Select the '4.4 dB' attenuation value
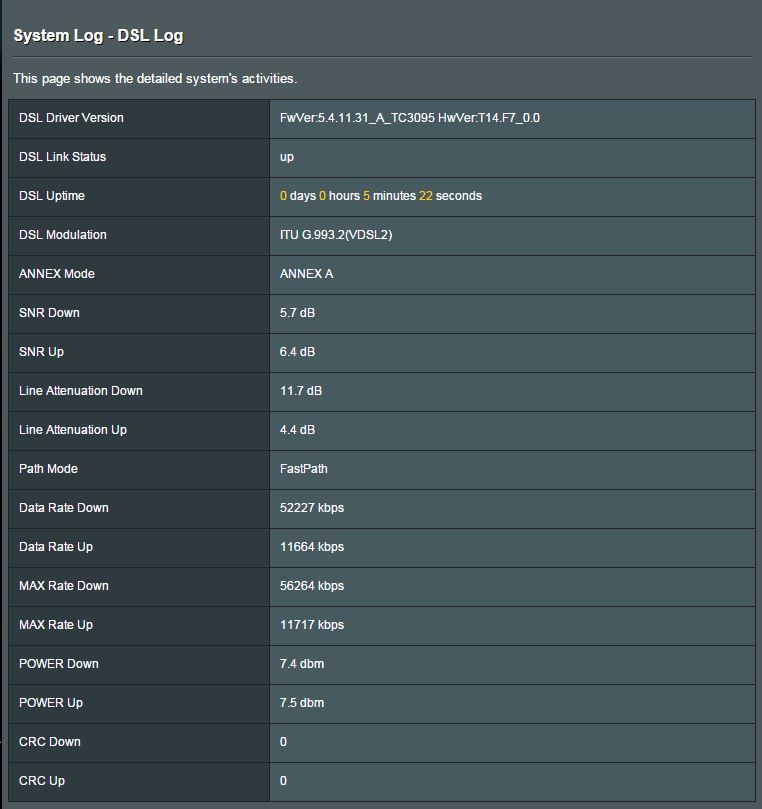This screenshot has width=762, height=809. click(298, 430)
